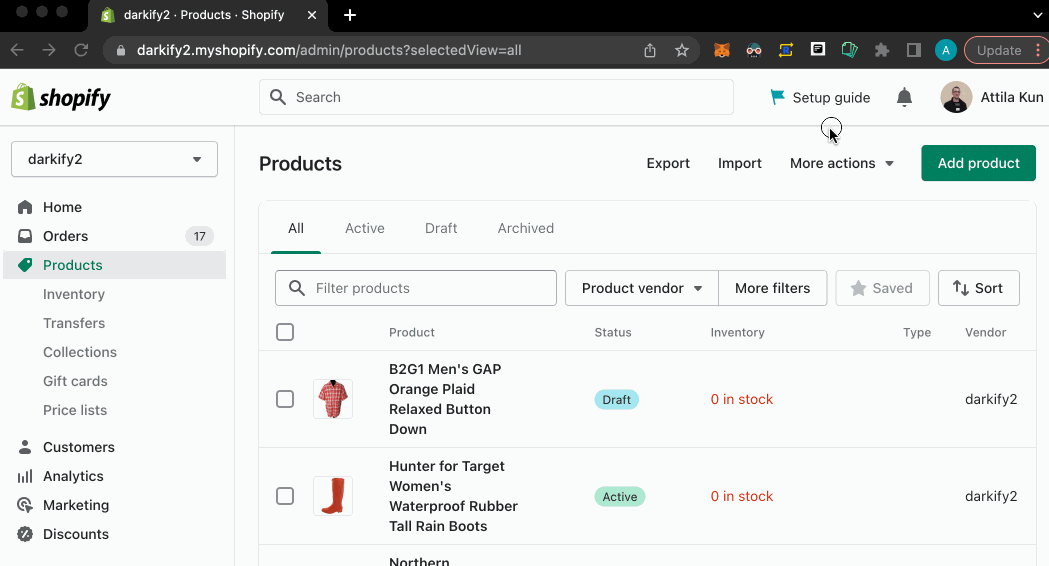
Task: Check the B2G1 Men's GAP shirt checkbox
Action: (285, 399)
